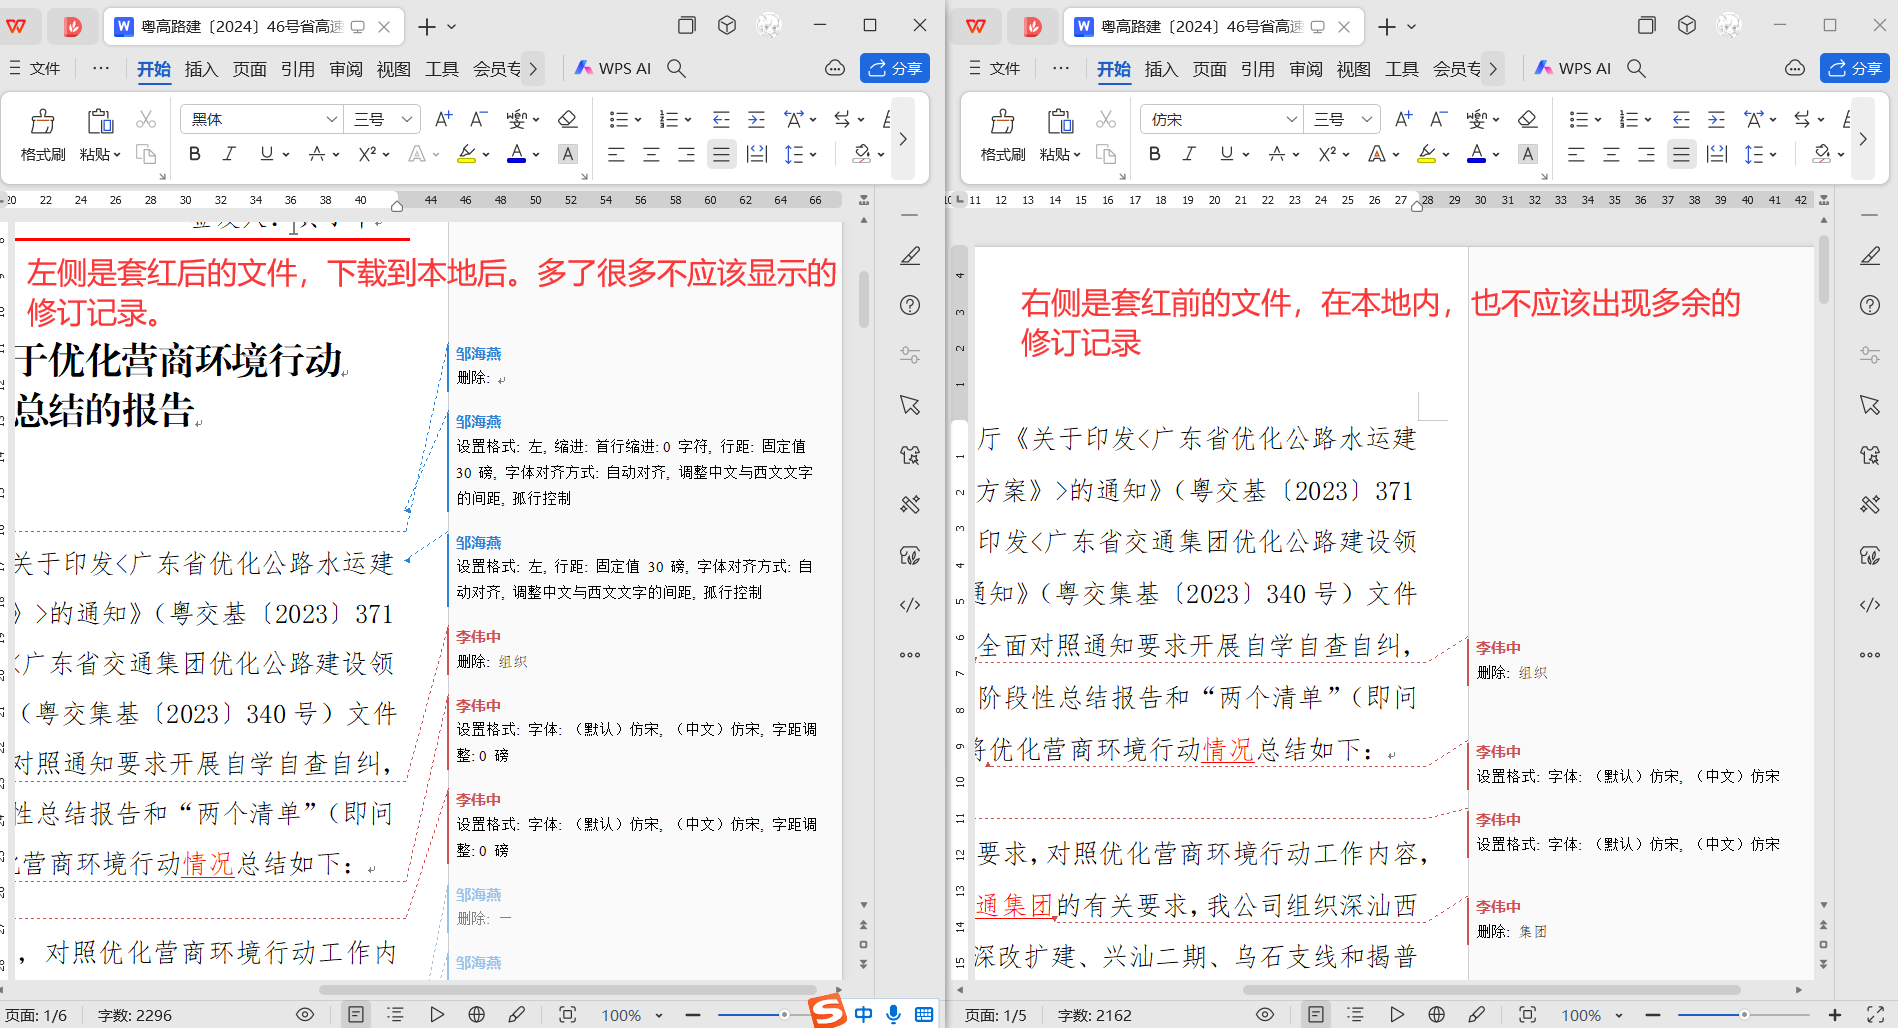
Task: Expand the 100% zoom dropdown in the right window
Action: [x=1619, y=1015]
